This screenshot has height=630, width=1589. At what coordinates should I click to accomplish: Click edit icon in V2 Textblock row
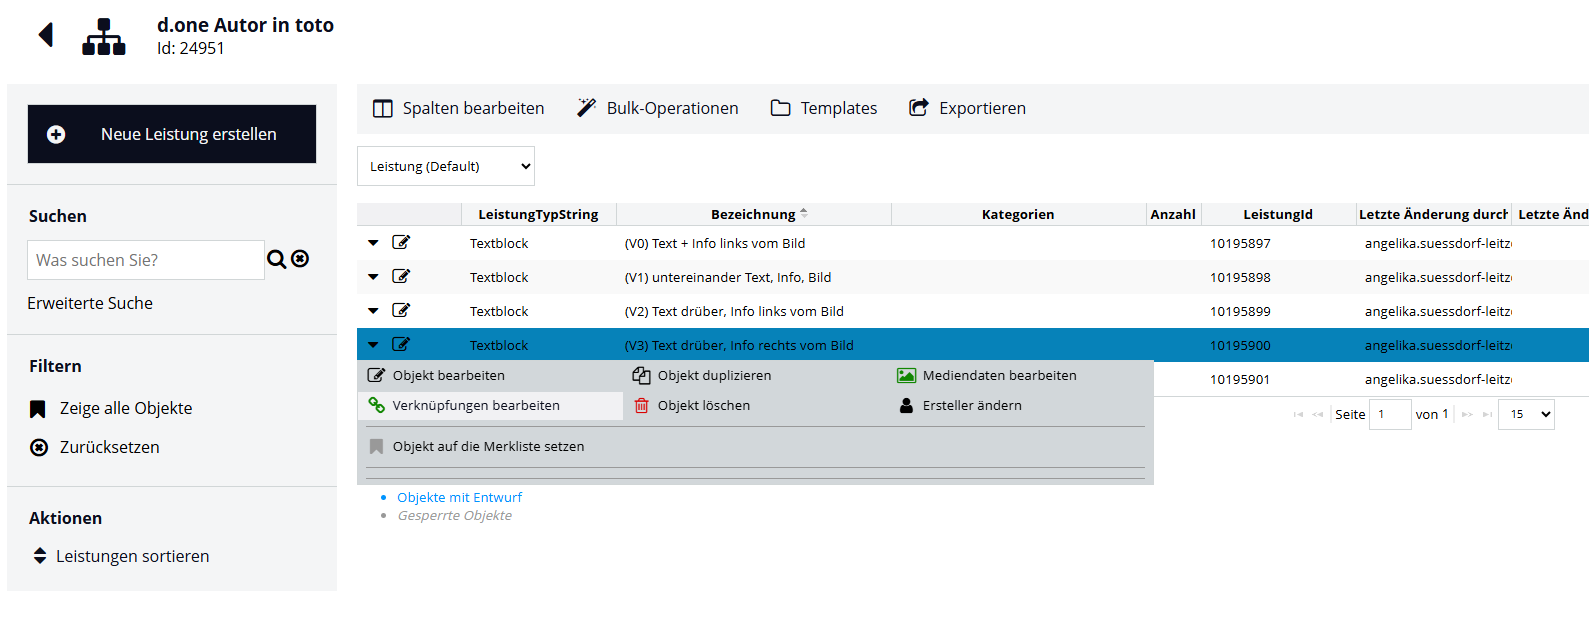(401, 311)
